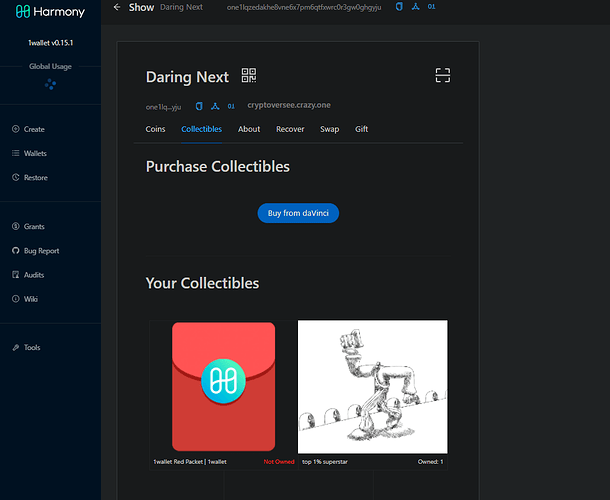Open the Swap tab

coord(329,129)
